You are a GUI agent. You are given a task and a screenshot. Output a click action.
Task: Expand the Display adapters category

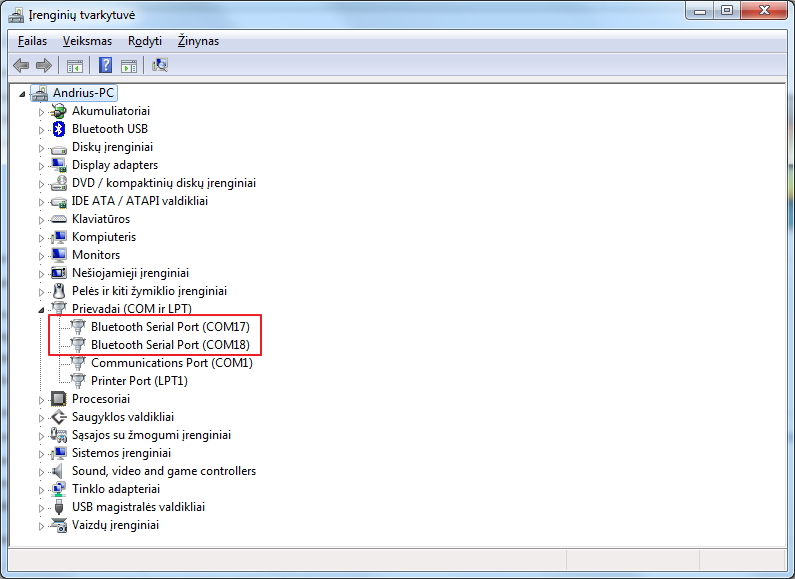pos(41,166)
